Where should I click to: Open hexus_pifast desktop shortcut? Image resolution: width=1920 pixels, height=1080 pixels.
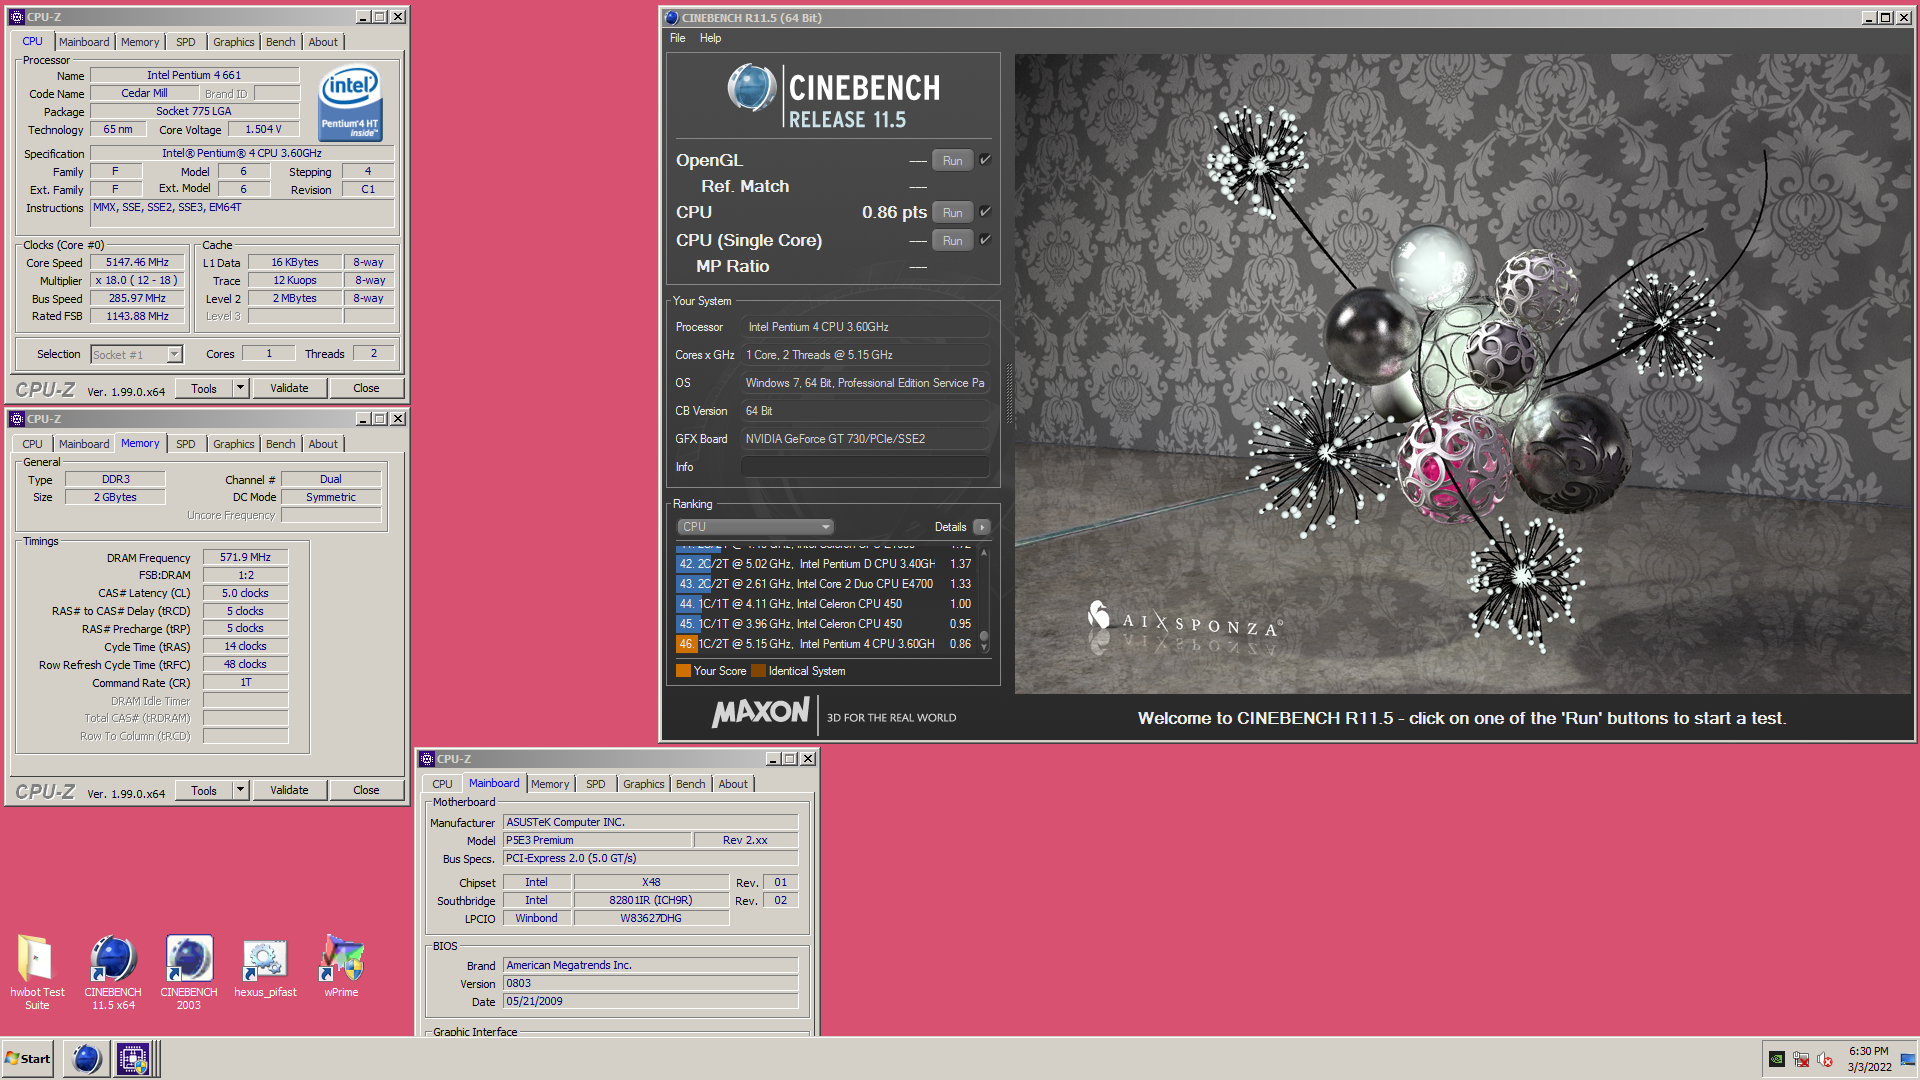[x=265, y=966]
